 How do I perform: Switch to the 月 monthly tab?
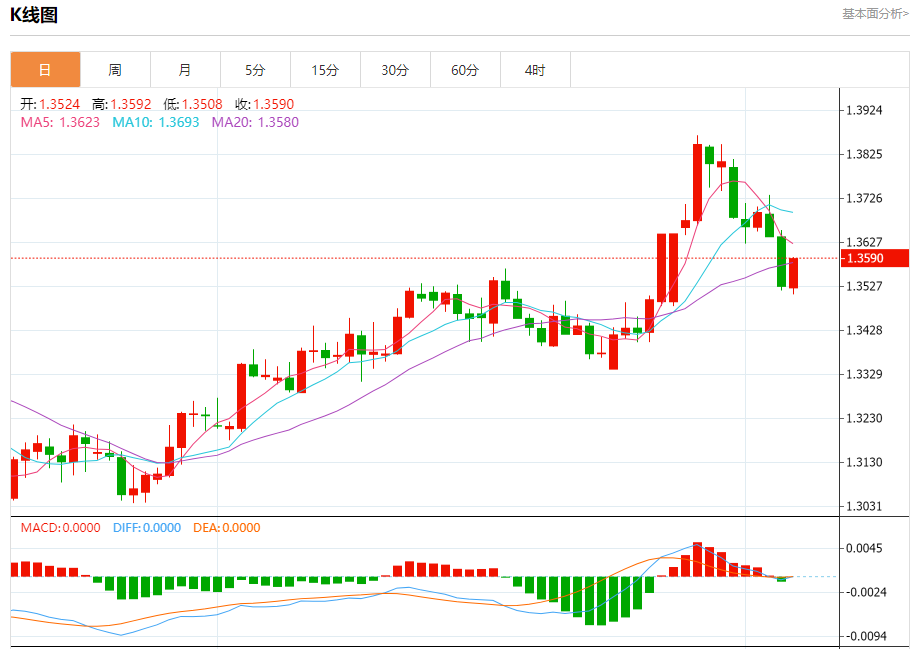(x=185, y=70)
